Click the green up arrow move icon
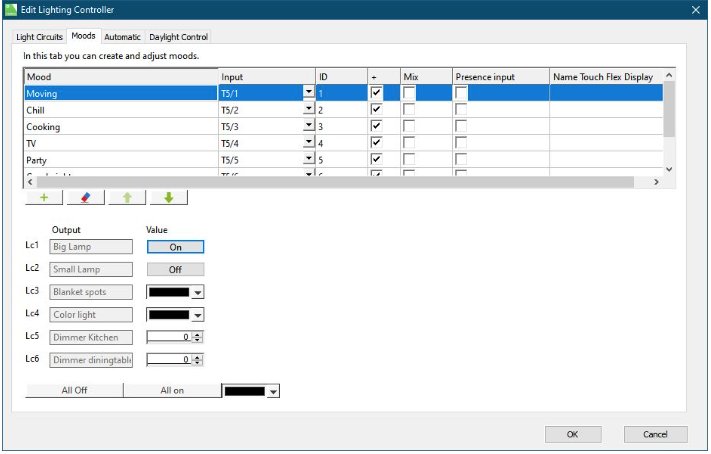This screenshot has height=454, width=711. [x=127, y=198]
